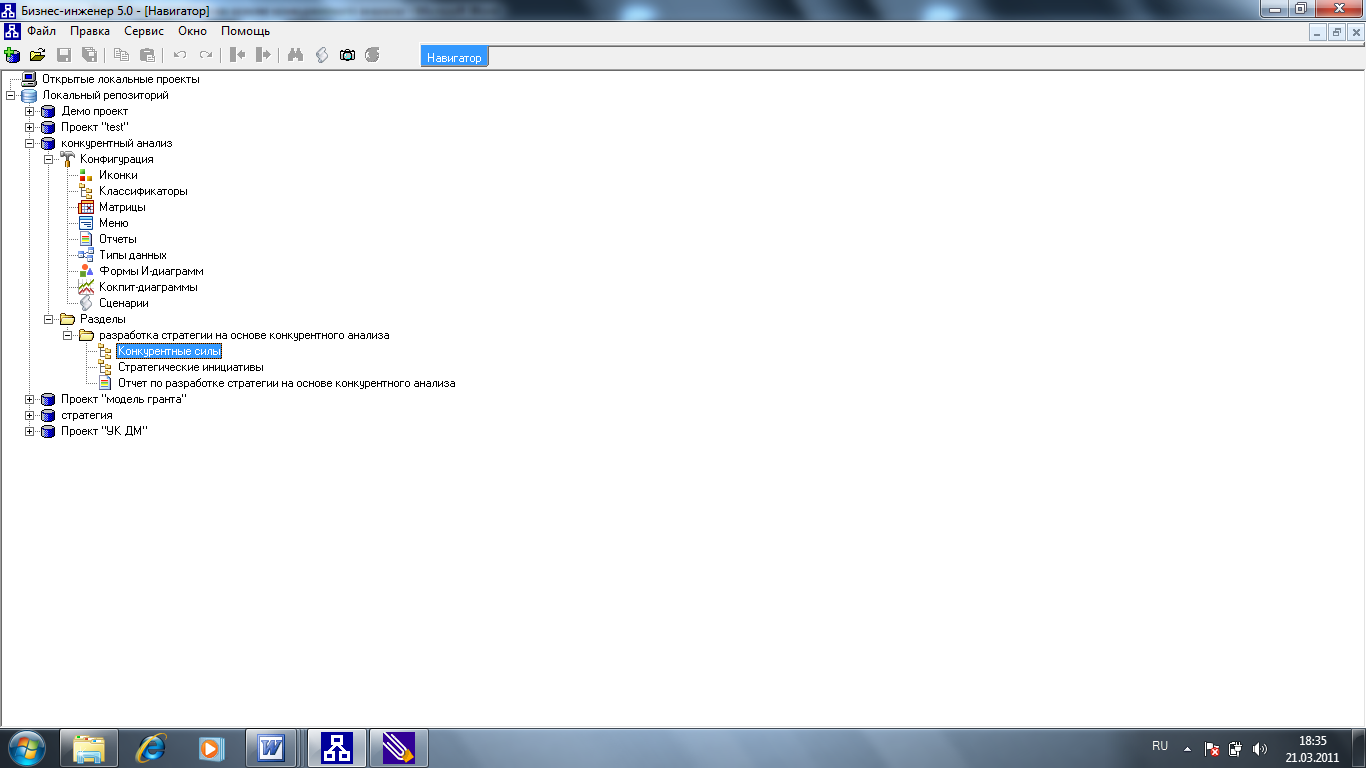
Task: Collapse the Конфигурация branch
Action: click(x=48, y=159)
